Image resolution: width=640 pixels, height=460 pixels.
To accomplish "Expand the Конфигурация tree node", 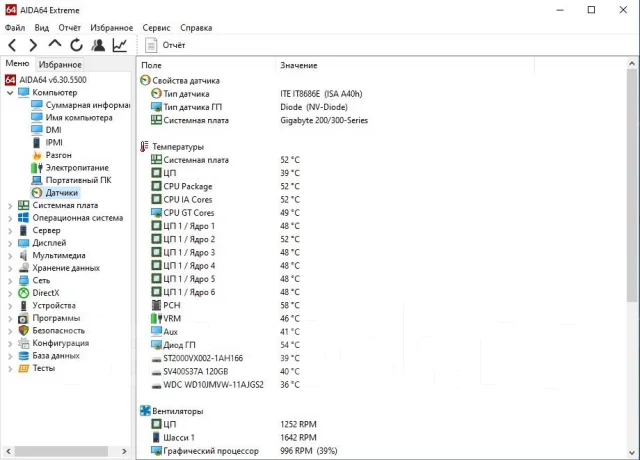I will [10, 344].
